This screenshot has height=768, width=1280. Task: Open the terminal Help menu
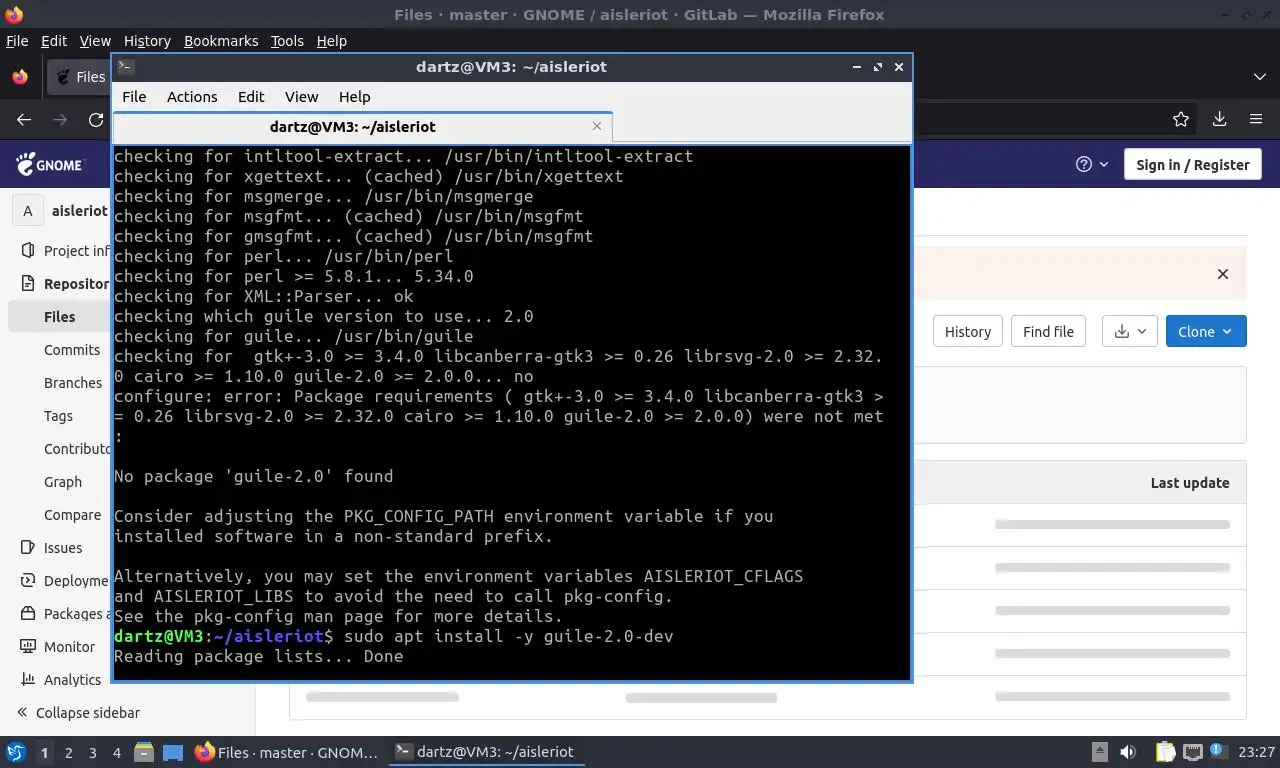click(354, 97)
